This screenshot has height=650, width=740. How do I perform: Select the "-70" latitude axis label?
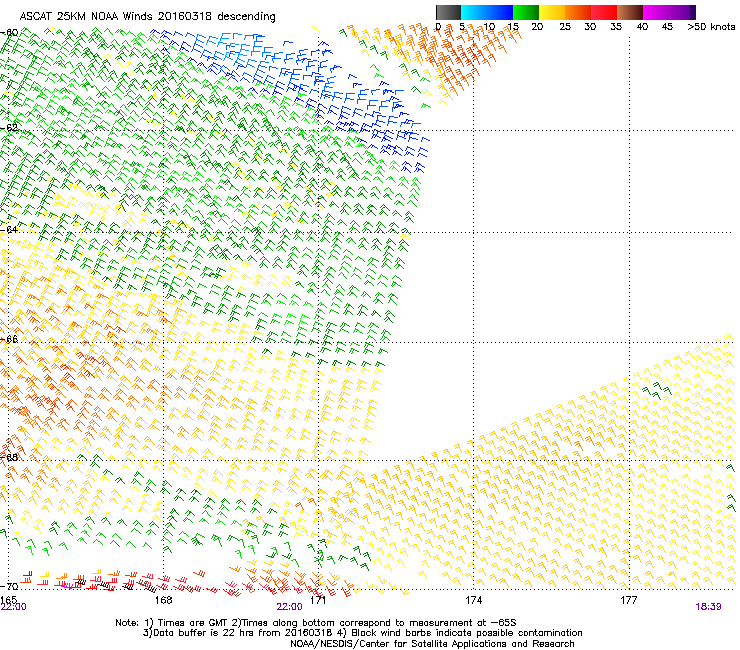pos(9,586)
